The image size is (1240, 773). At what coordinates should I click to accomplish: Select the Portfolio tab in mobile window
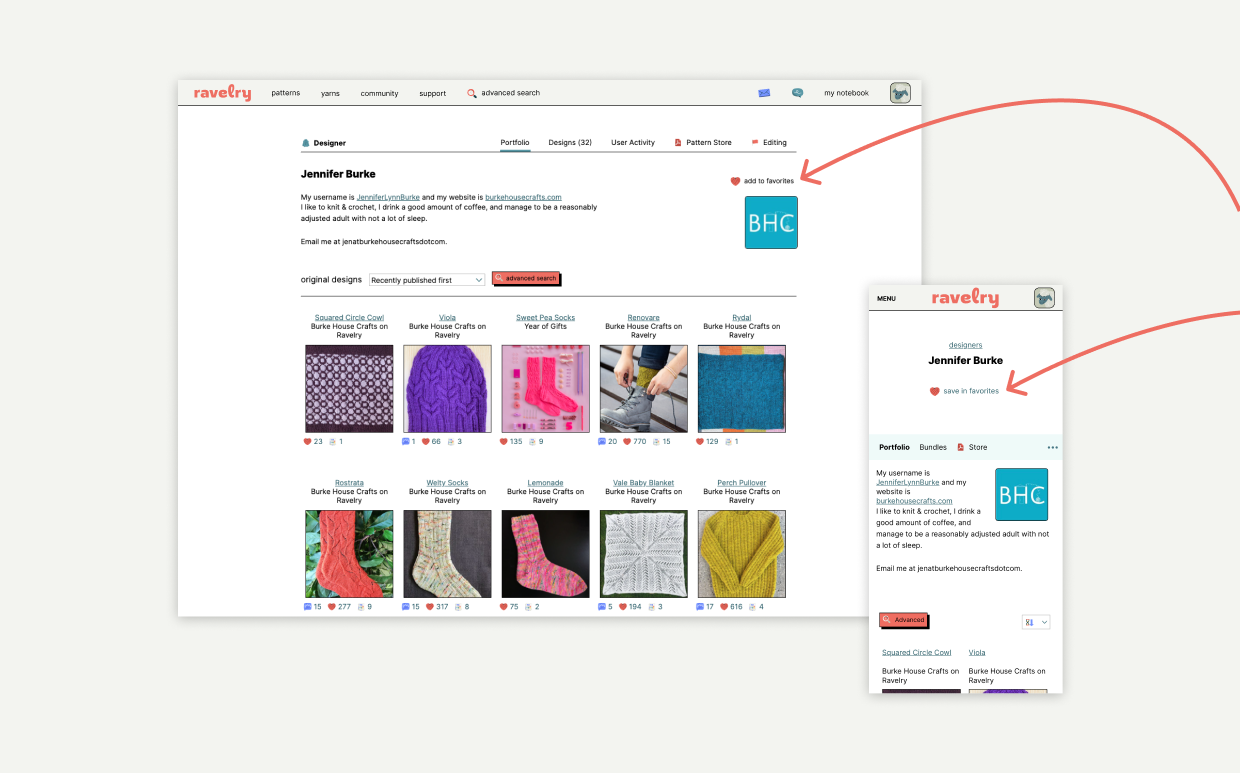[x=894, y=447]
